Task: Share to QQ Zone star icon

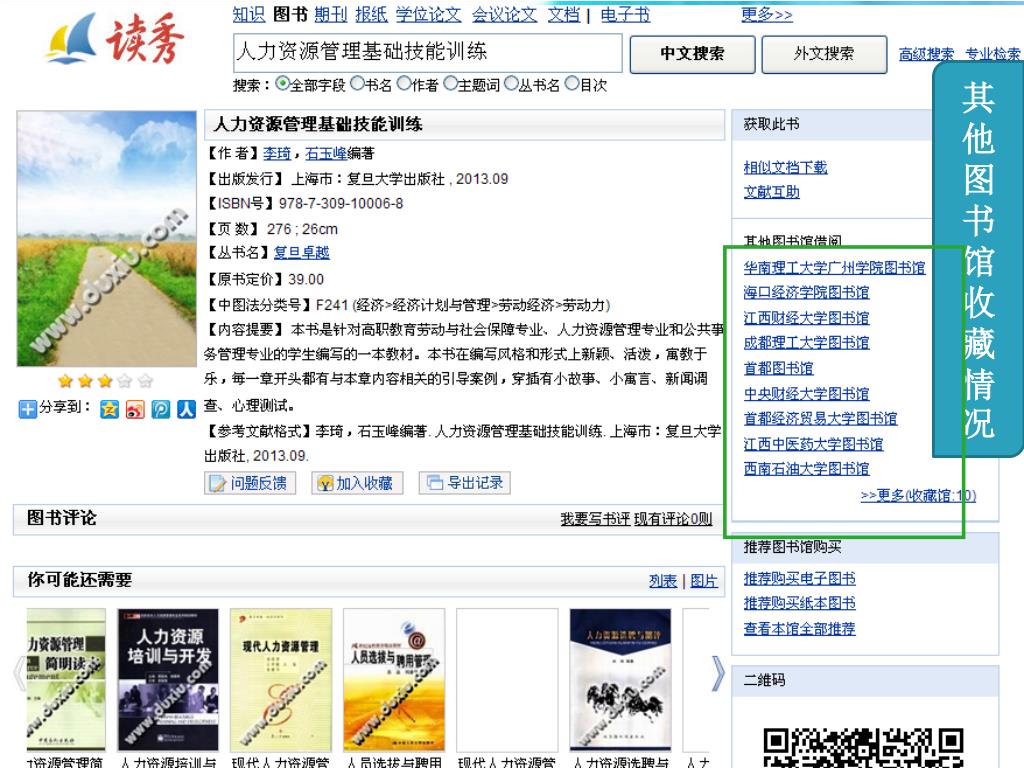Action: tap(109, 409)
